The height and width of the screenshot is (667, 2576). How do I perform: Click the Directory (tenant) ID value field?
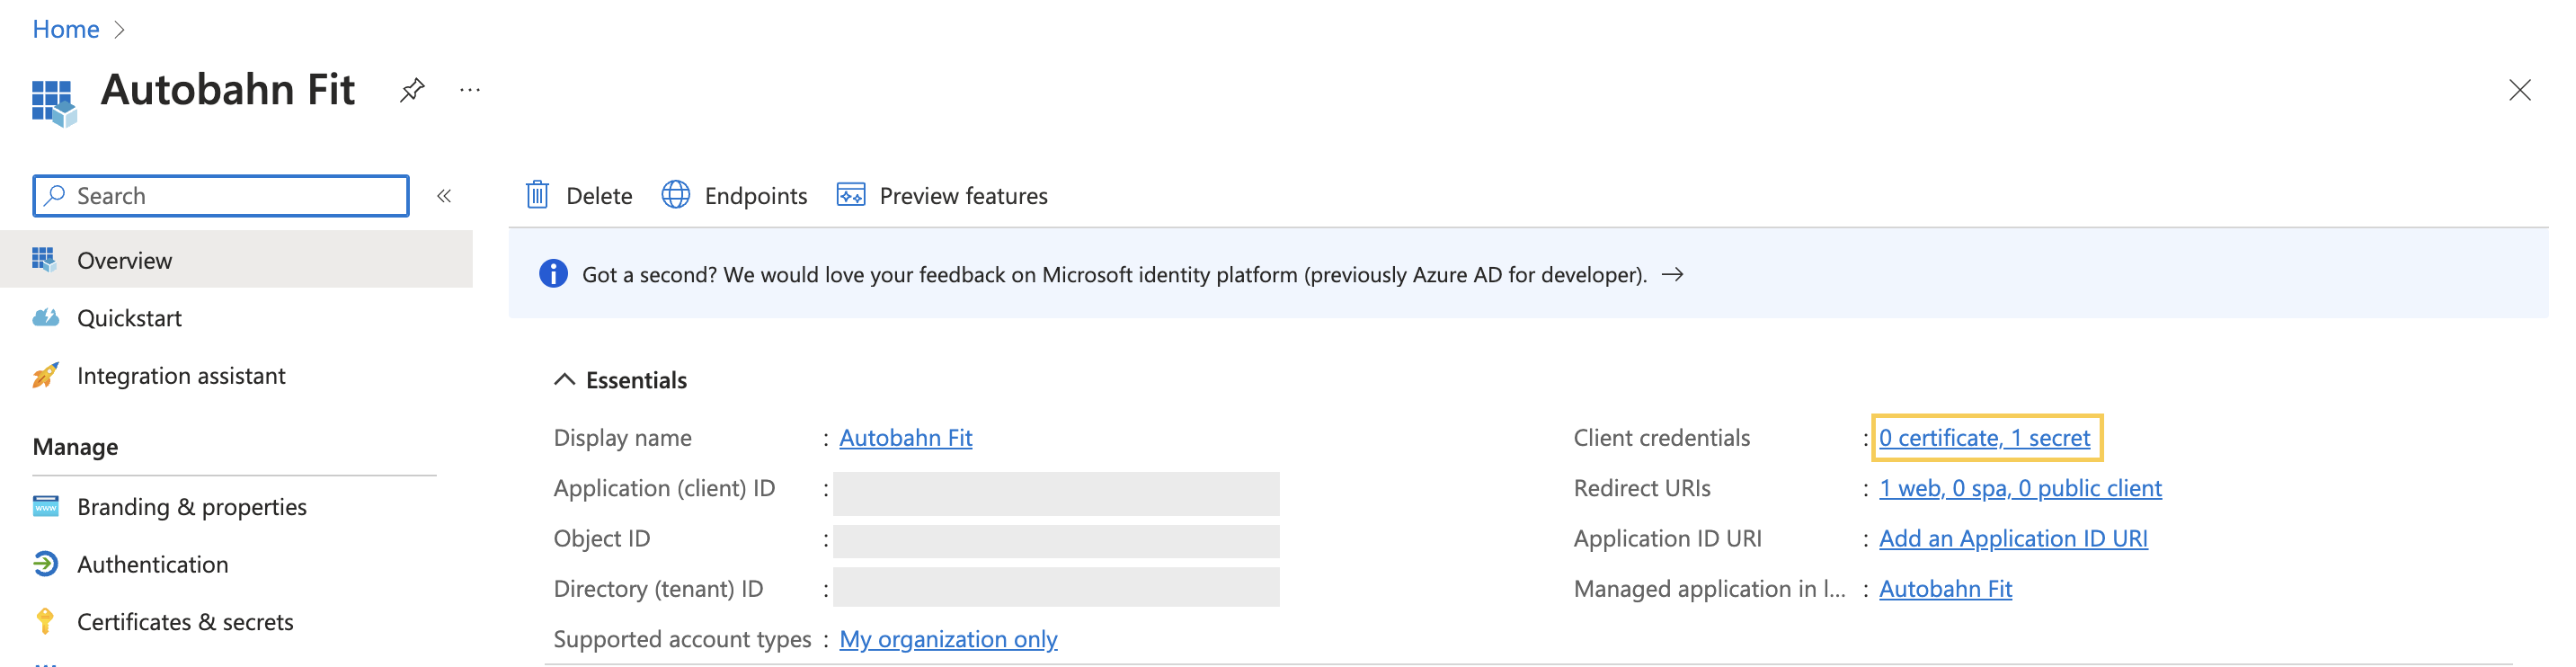1056,587
